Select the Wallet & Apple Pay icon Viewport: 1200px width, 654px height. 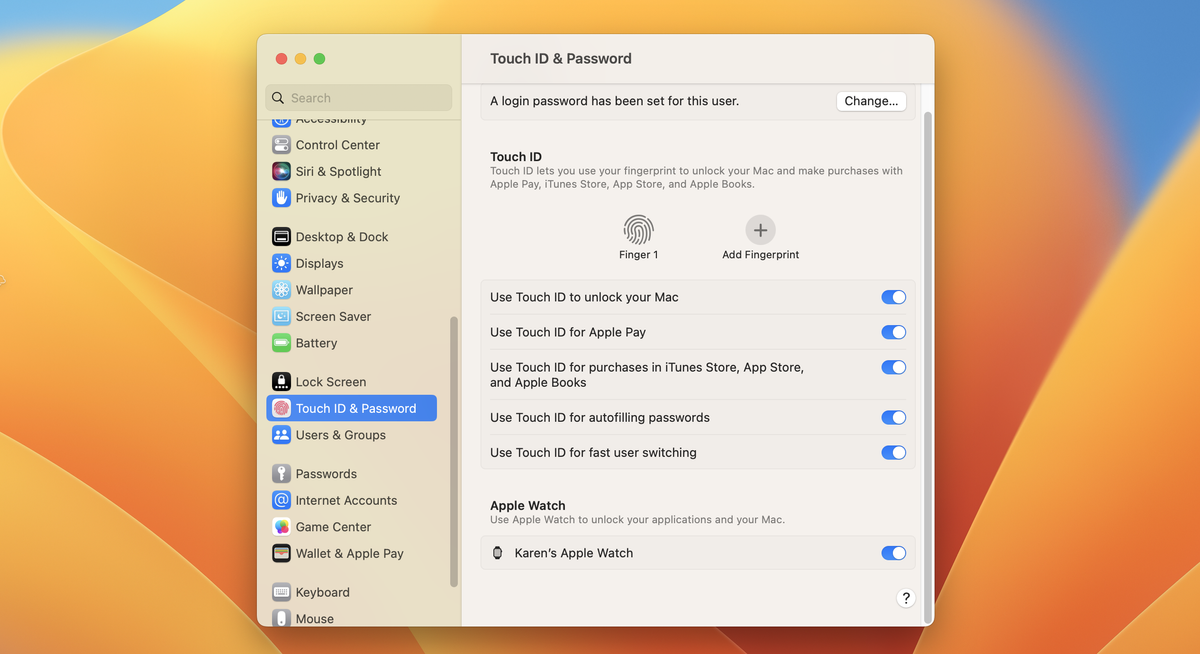(281, 553)
